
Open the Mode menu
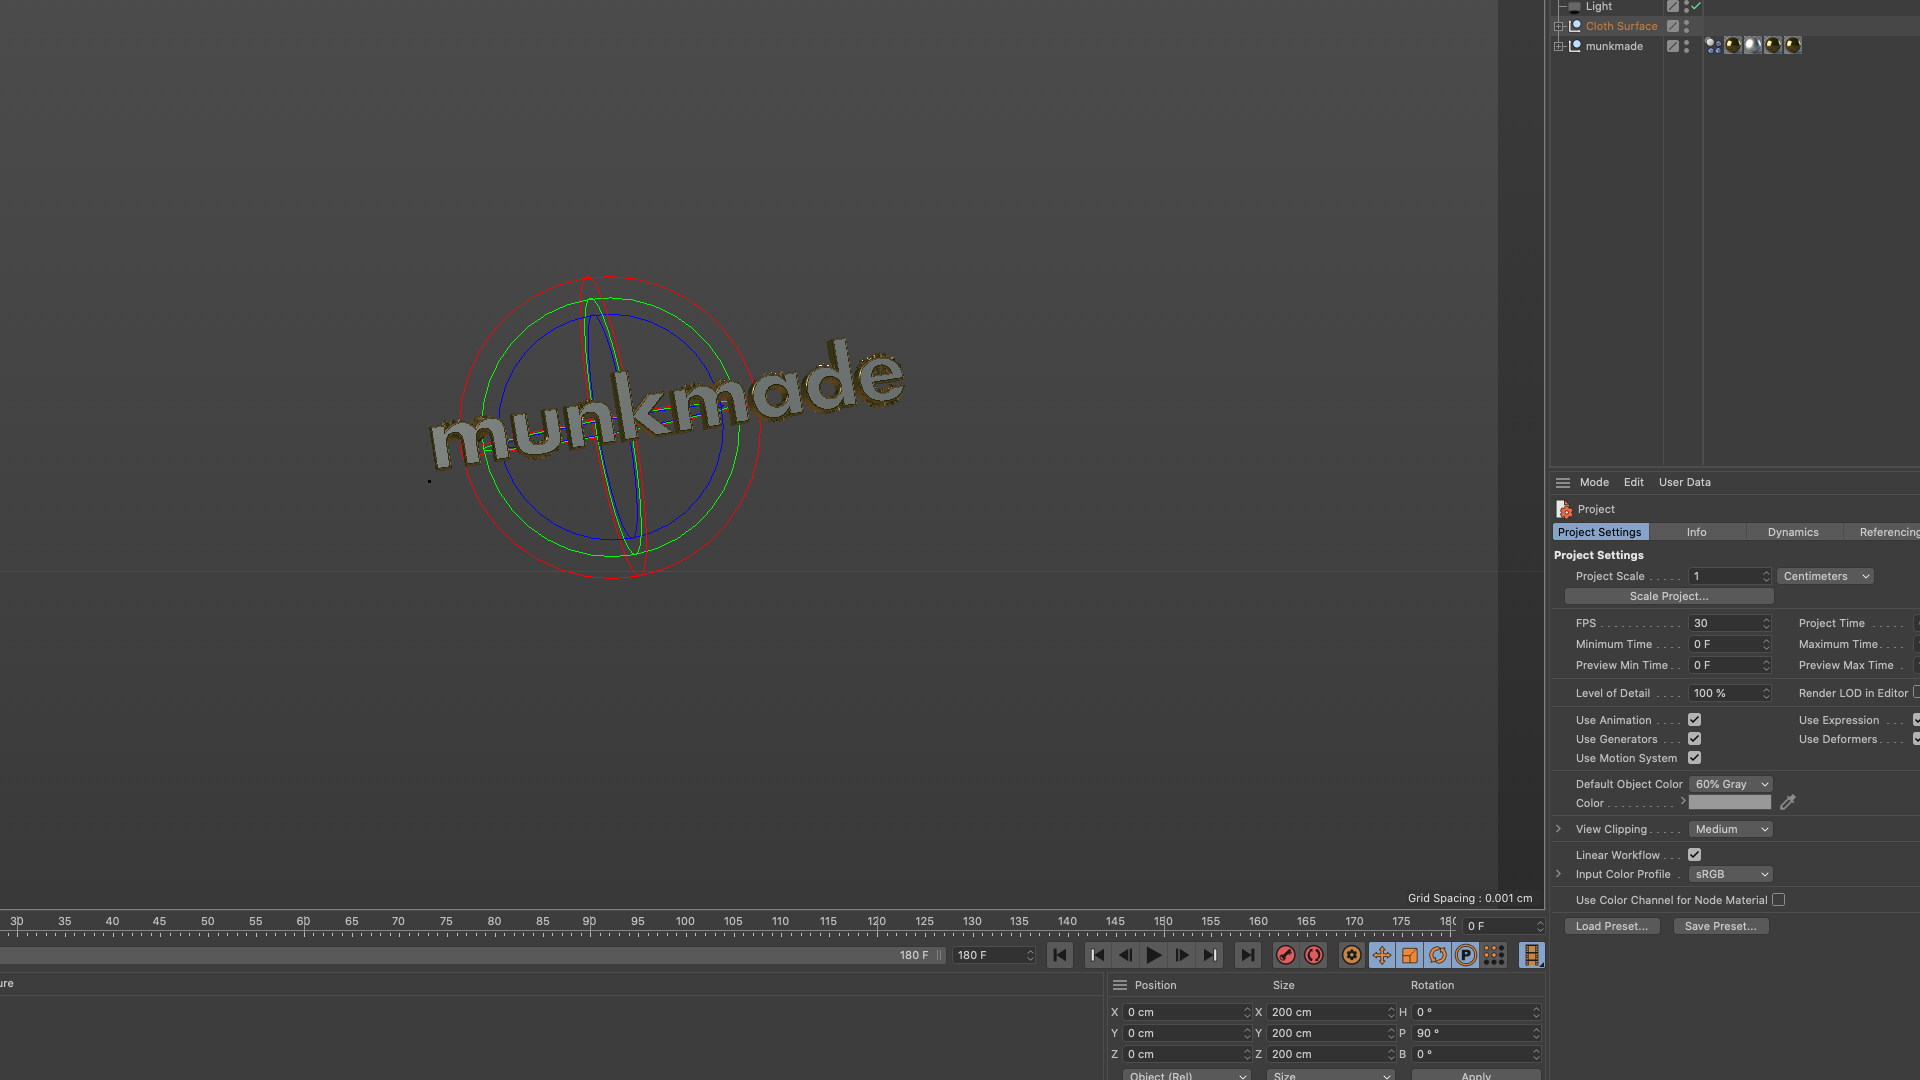point(1594,482)
